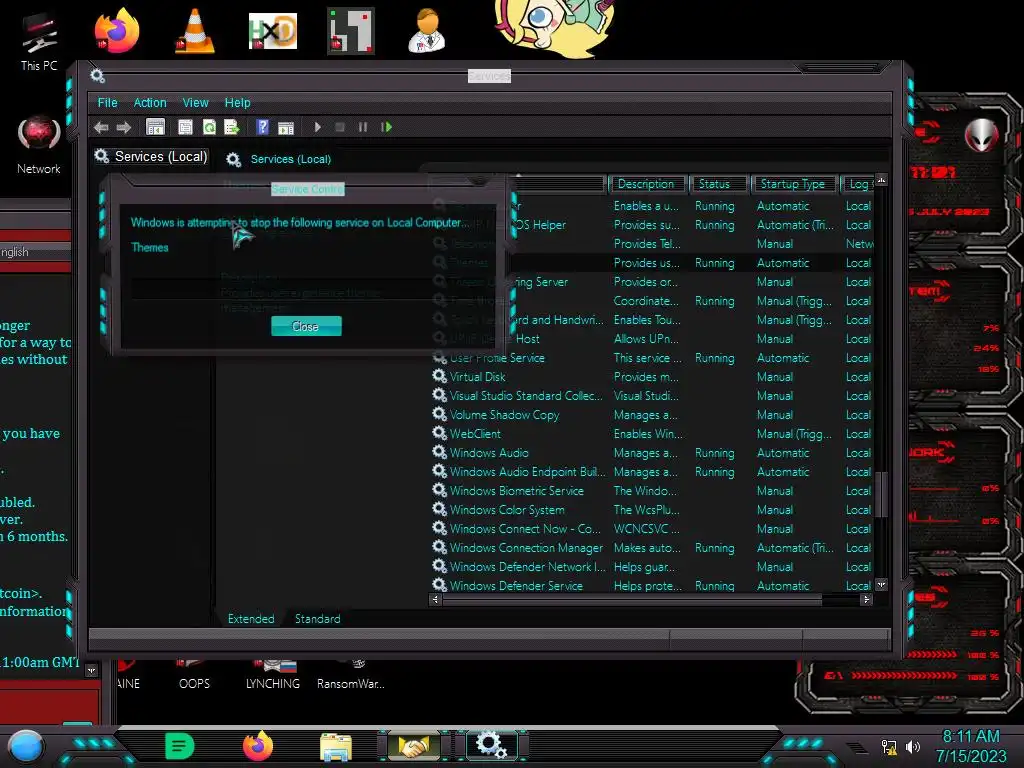Select Windows Audio Endpoint Builder service
The width and height of the screenshot is (1024, 768).
(653, 472)
